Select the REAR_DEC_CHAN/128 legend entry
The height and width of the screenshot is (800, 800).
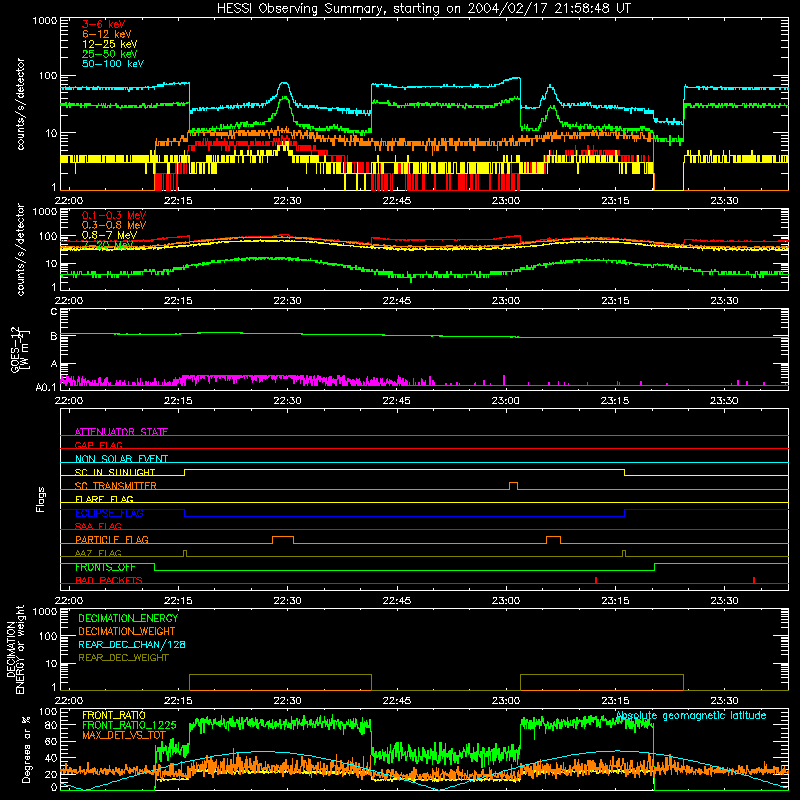pos(132,644)
